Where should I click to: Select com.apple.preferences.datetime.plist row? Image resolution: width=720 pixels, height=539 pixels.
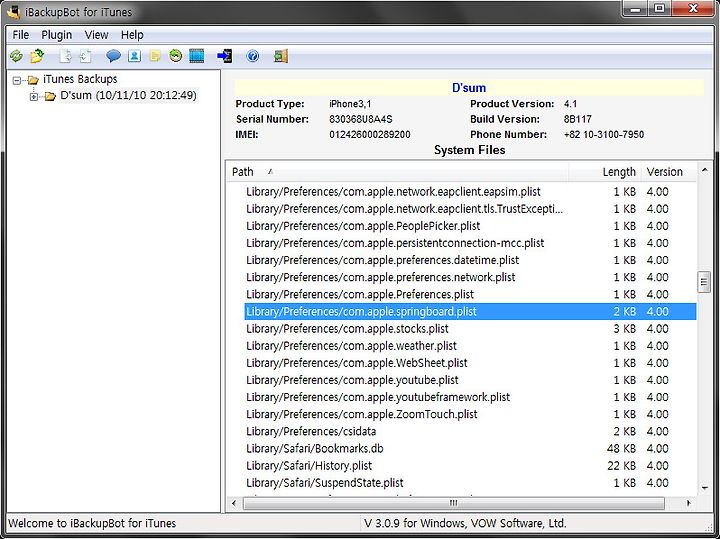point(470,260)
